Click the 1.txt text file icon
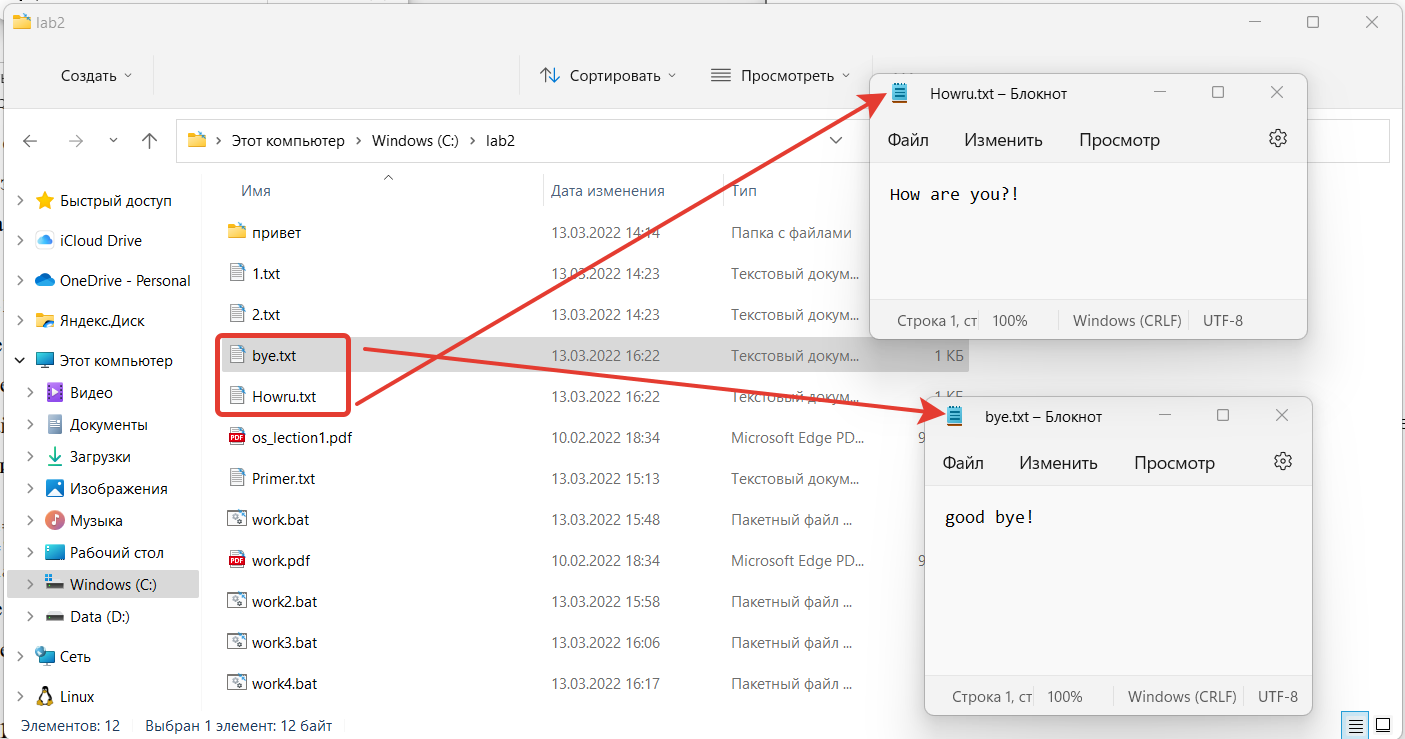Viewport: 1405px width, 739px height. click(237, 273)
